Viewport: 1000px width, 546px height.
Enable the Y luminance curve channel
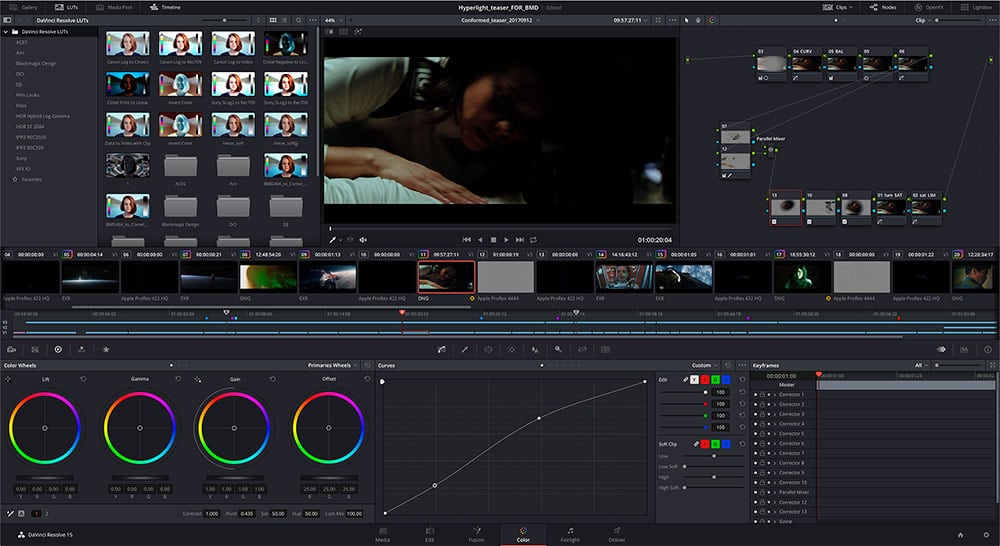click(695, 380)
